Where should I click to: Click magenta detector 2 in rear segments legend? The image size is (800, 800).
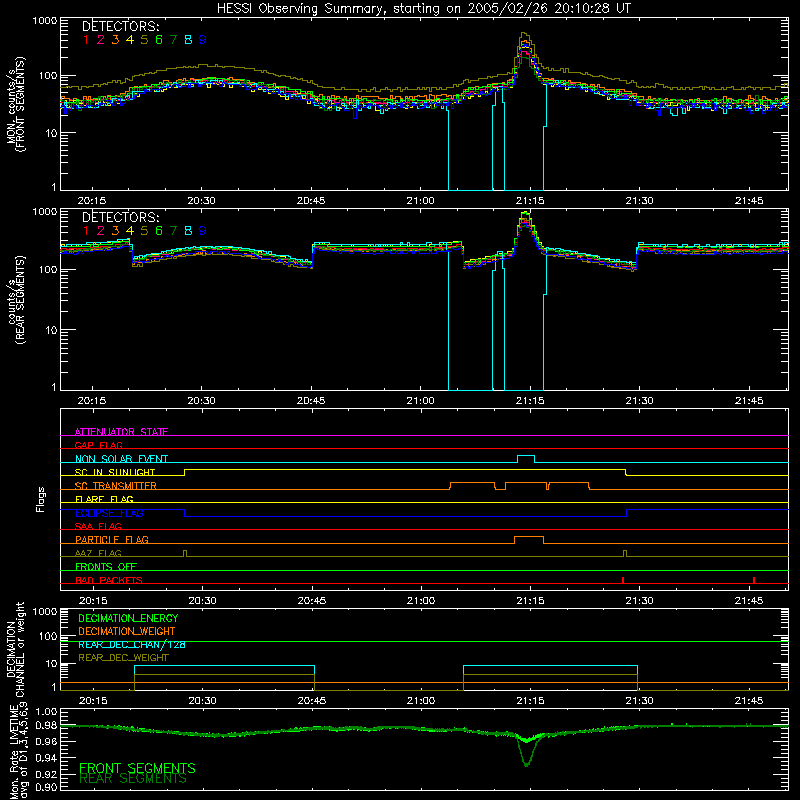(101, 231)
